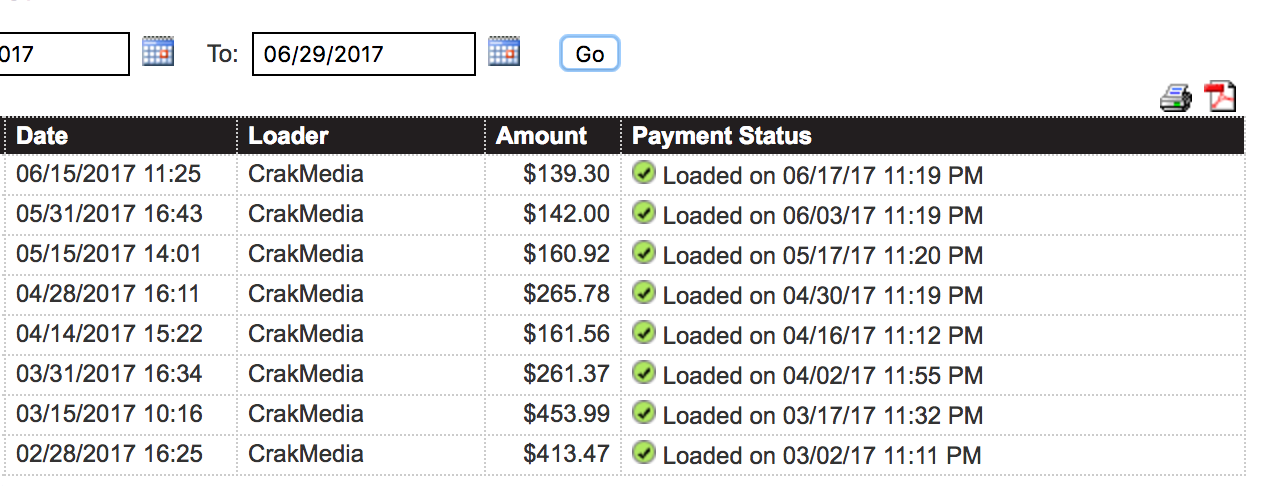Open the From date calendar picker

[158, 52]
